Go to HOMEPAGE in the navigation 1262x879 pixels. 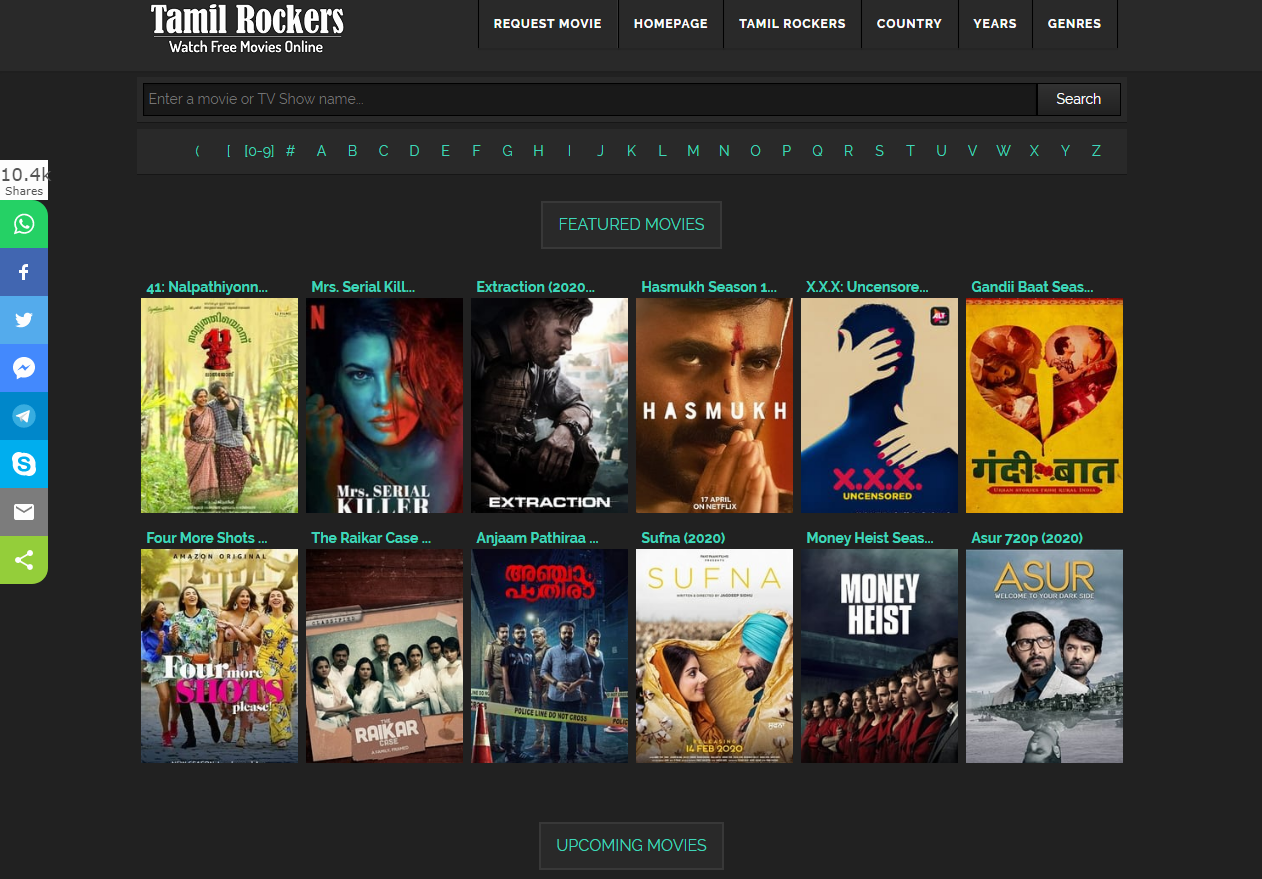point(671,23)
